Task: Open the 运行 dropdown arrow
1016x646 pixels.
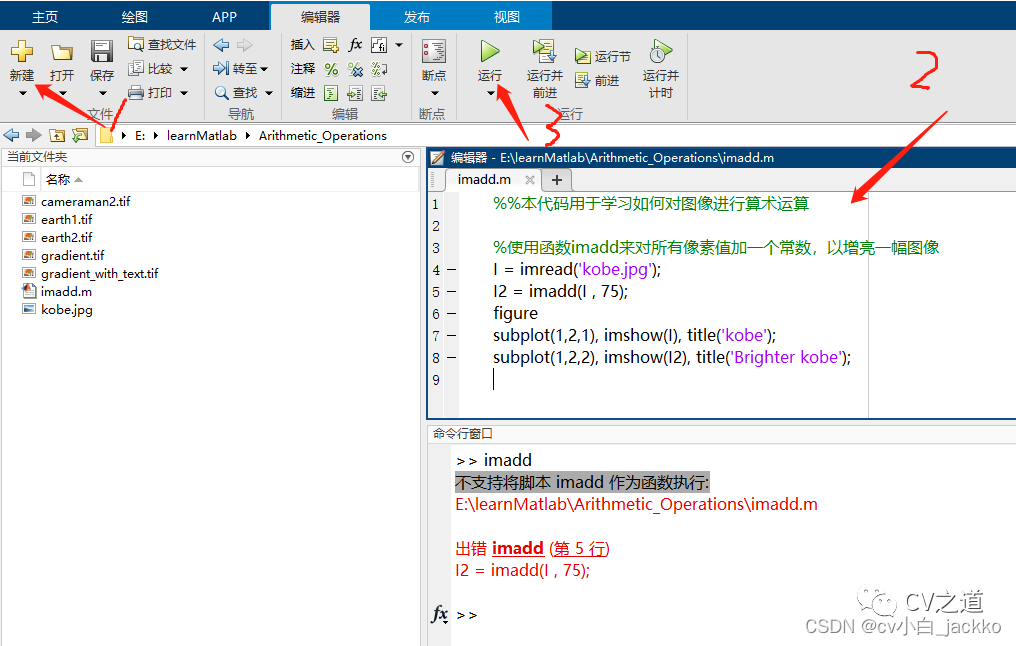Action: coord(489,92)
